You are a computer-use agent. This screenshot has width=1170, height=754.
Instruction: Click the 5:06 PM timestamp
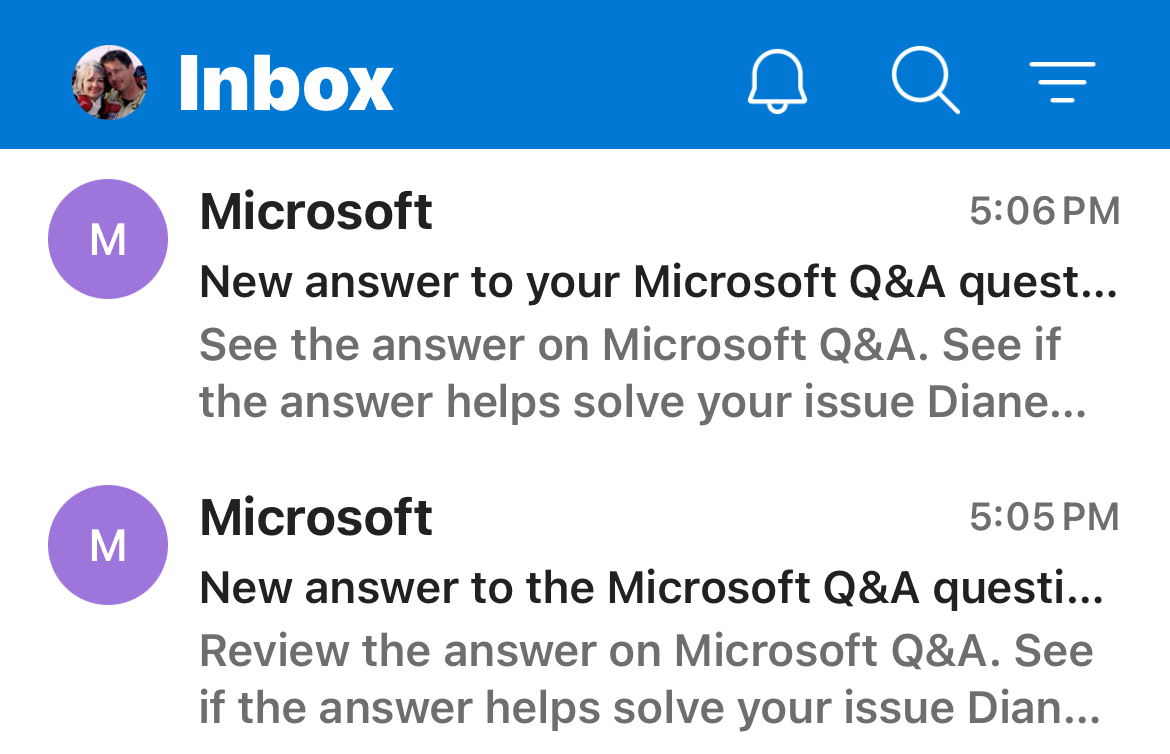click(1045, 211)
